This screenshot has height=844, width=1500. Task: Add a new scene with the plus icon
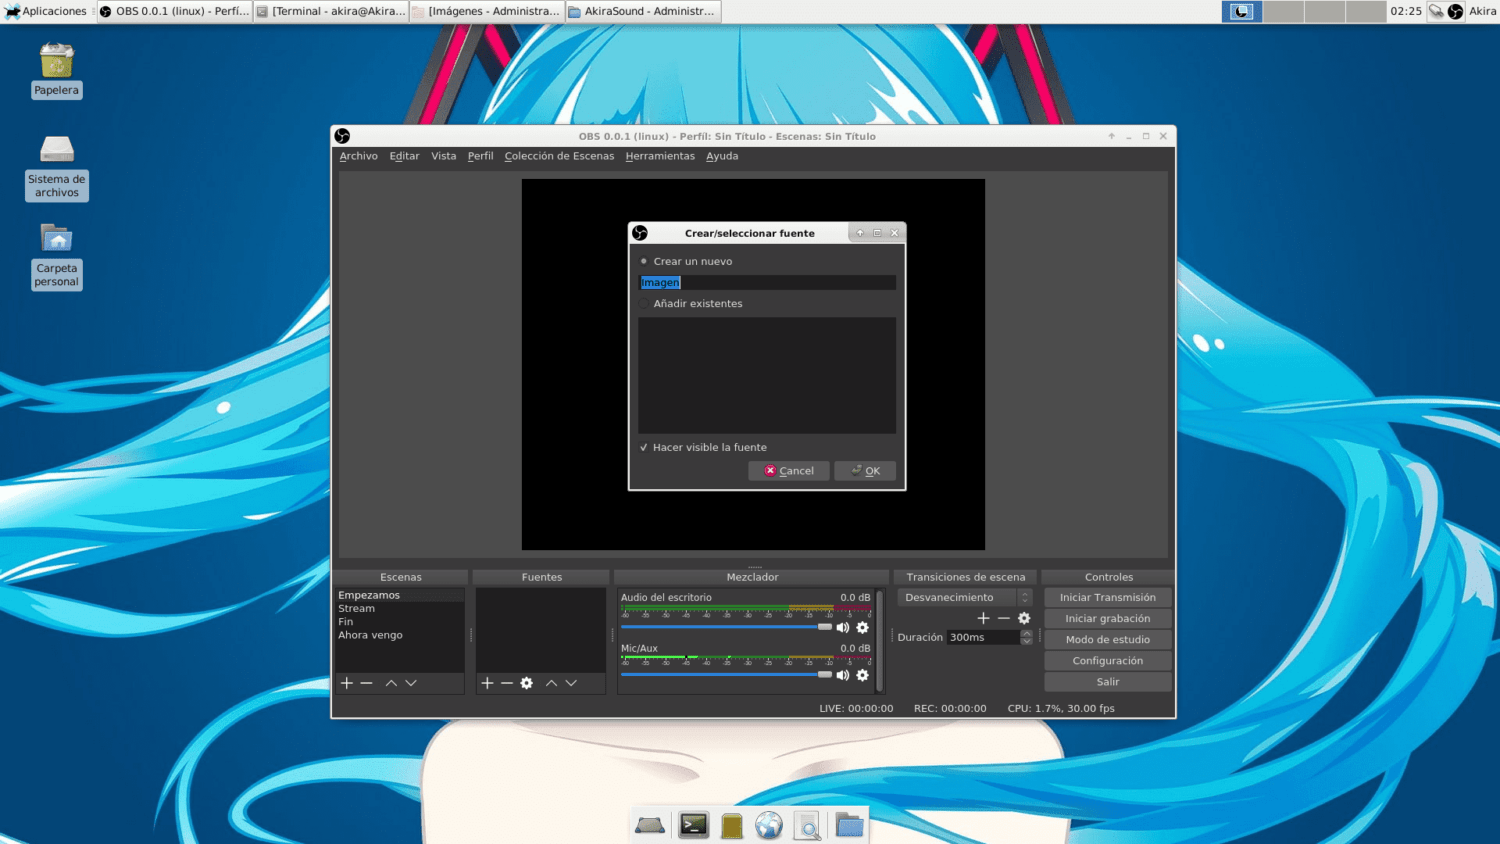coord(346,683)
